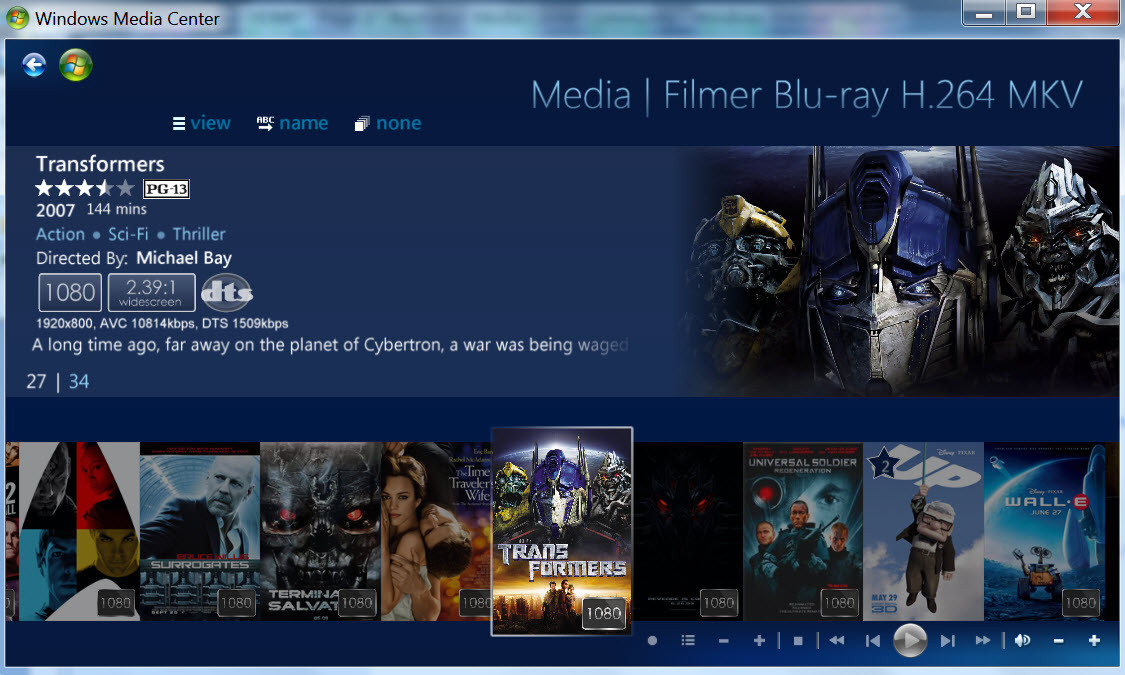The width and height of the screenshot is (1125, 675).
Task: Click the stacked pages icon beside none
Action: (x=362, y=124)
